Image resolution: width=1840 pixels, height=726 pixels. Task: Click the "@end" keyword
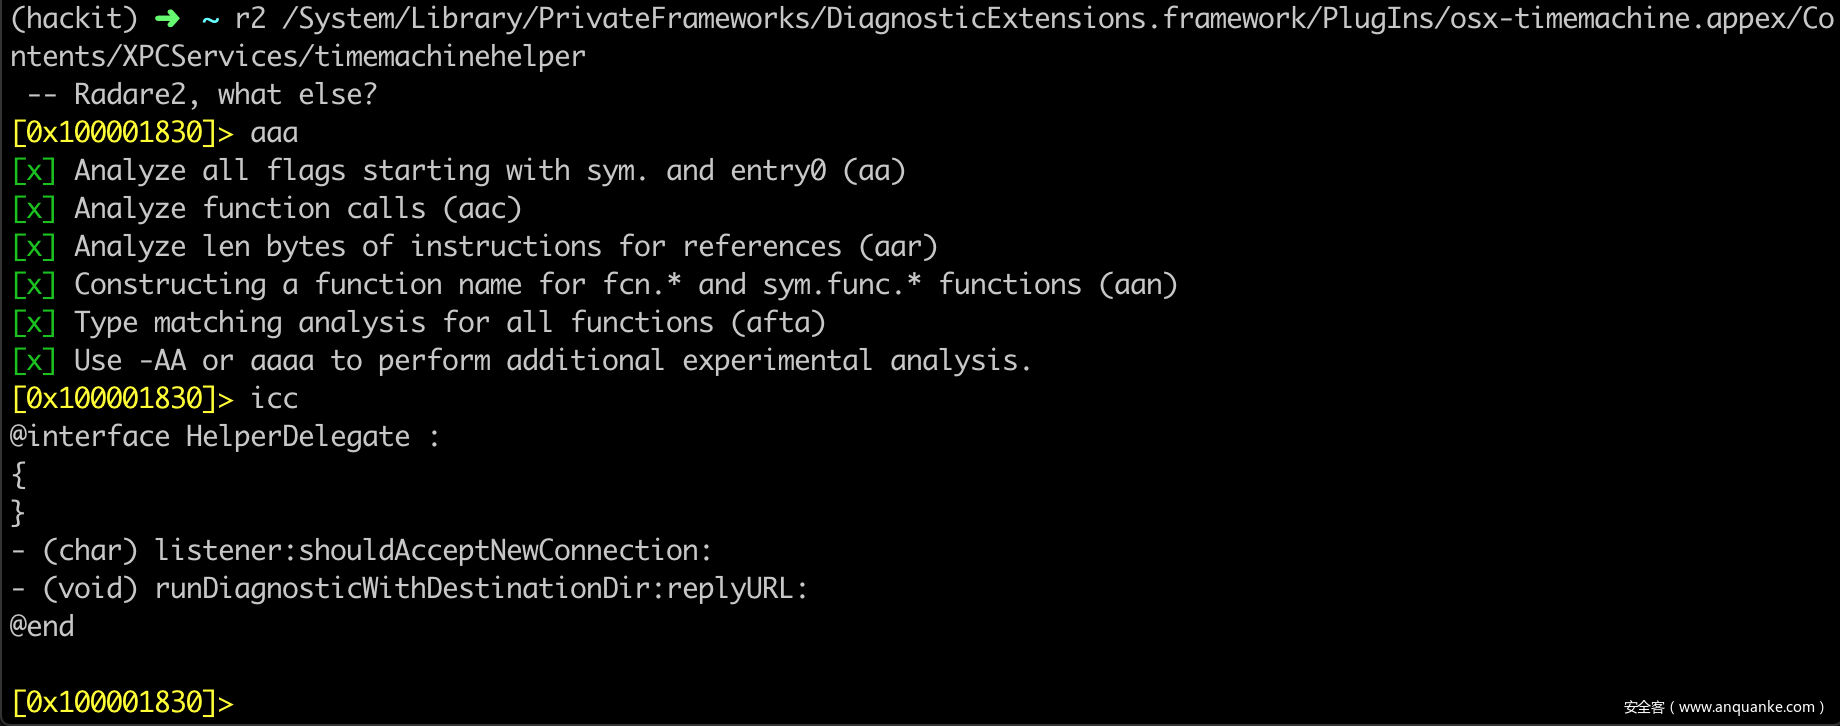42,627
